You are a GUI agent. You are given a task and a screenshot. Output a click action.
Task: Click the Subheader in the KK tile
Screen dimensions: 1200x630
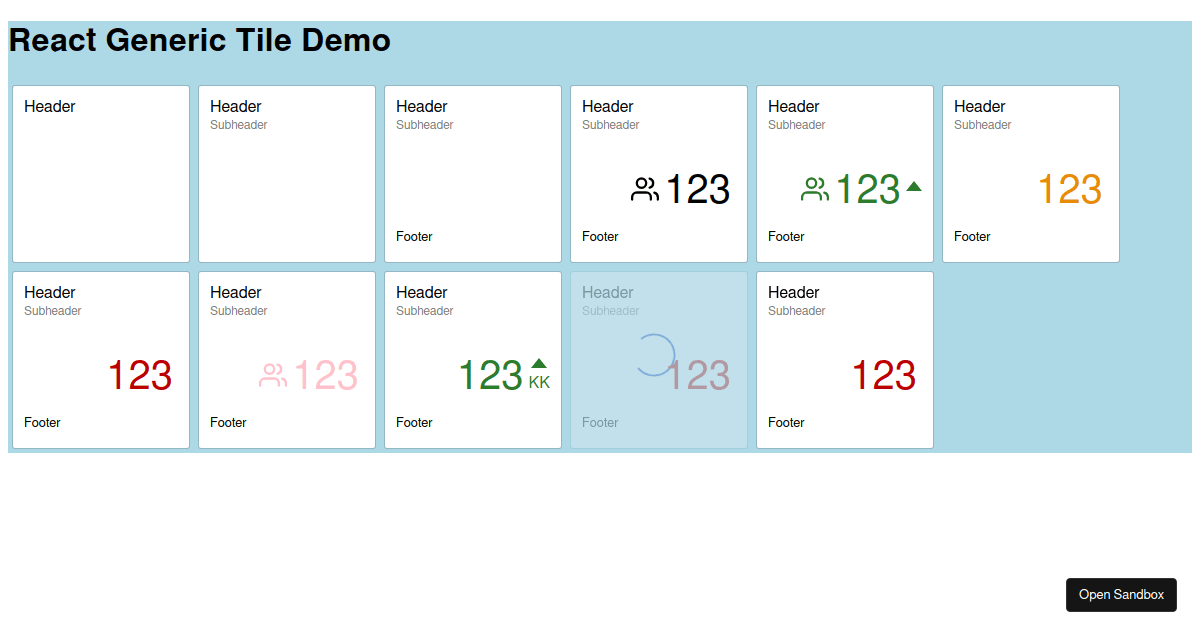(x=425, y=311)
